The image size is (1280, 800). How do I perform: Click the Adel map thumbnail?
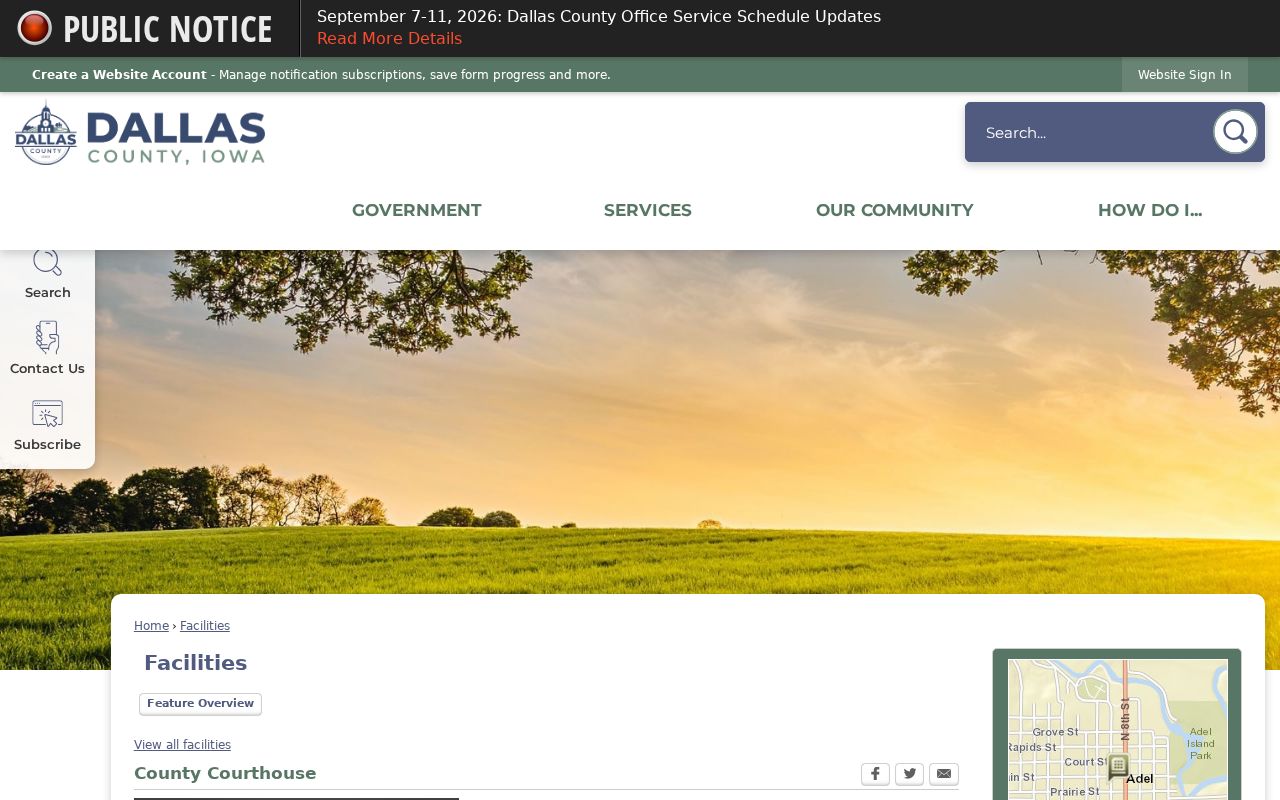[1118, 729]
